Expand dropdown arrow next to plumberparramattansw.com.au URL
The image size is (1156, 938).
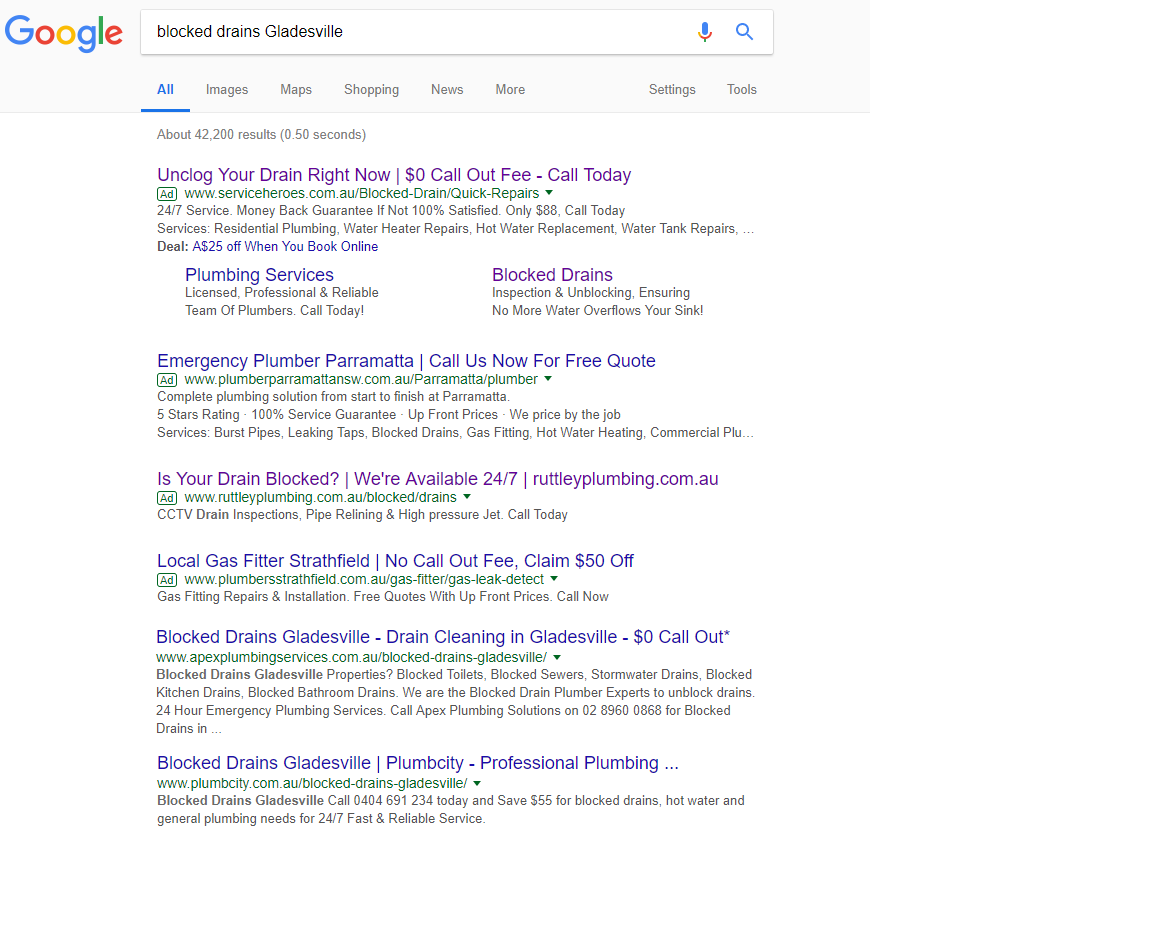click(548, 378)
